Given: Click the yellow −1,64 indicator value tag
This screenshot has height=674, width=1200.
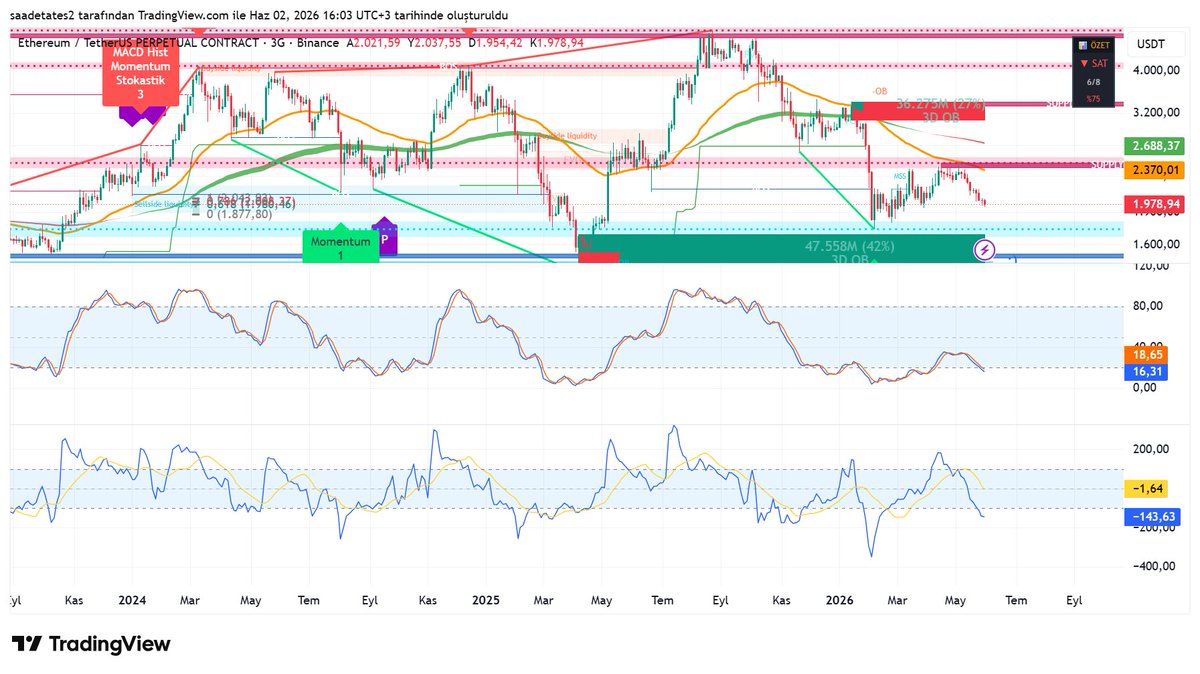Looking at the screenshot, I should pos(1146,488).
